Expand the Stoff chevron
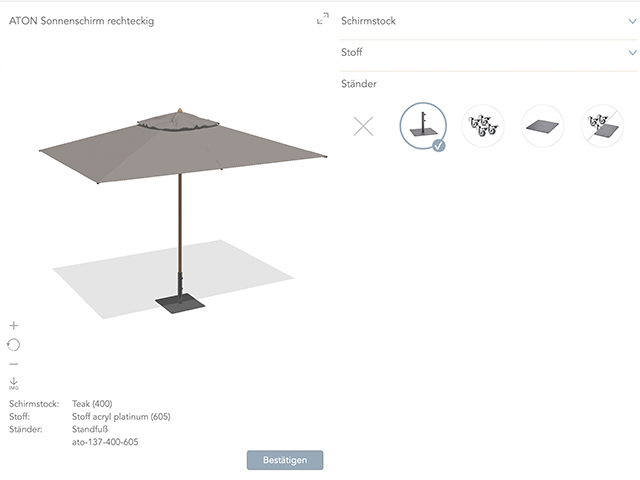Image resolution: width=640 pixels, height=480 pixels. click(x=631, y=52)
